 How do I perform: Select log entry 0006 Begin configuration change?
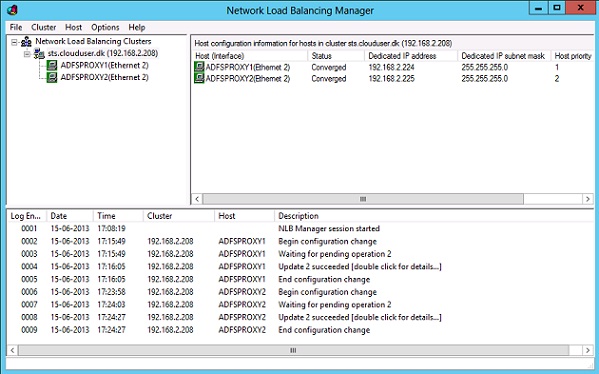(x=300, y=291)
